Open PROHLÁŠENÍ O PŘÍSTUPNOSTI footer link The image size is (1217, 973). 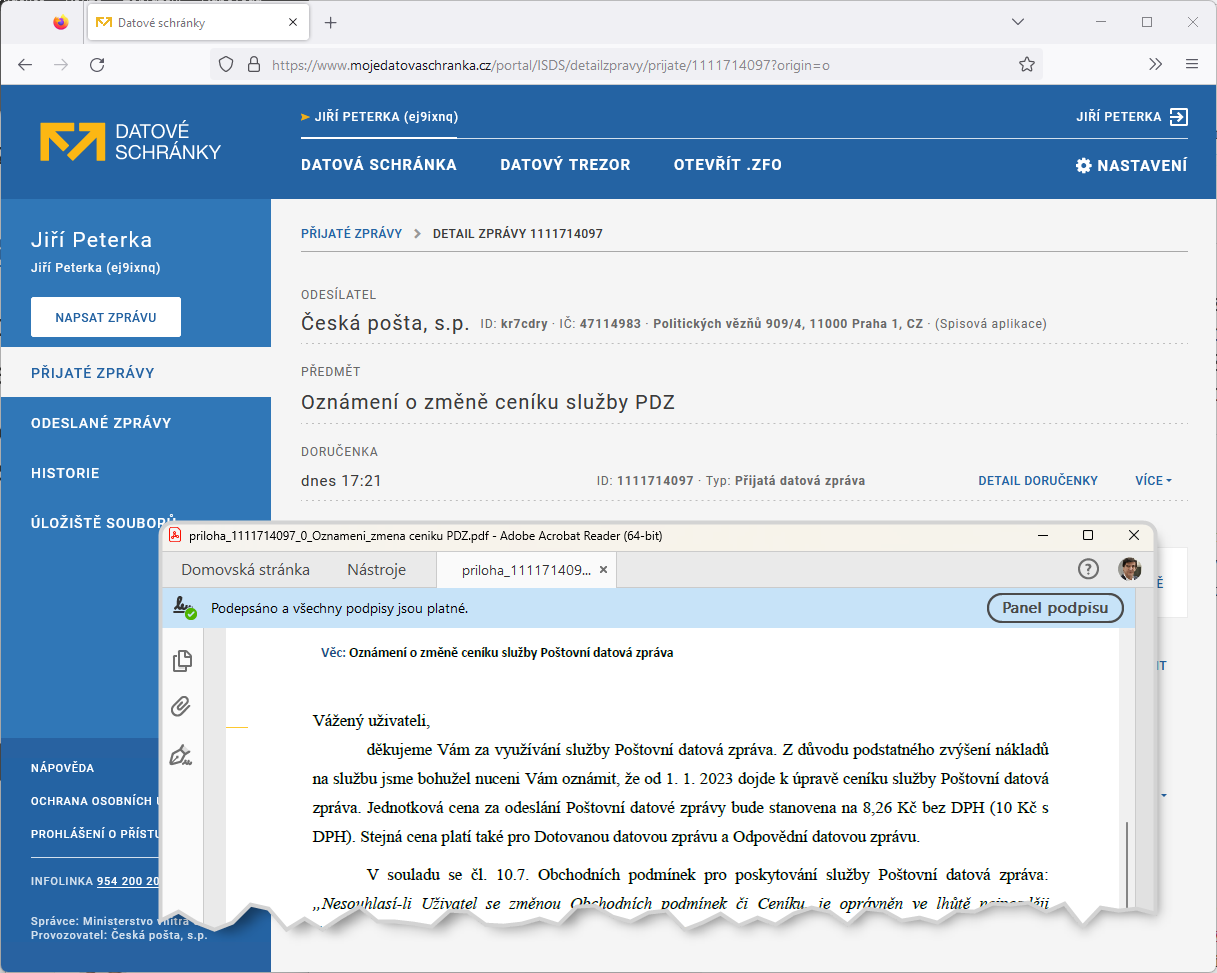[95, 833]
